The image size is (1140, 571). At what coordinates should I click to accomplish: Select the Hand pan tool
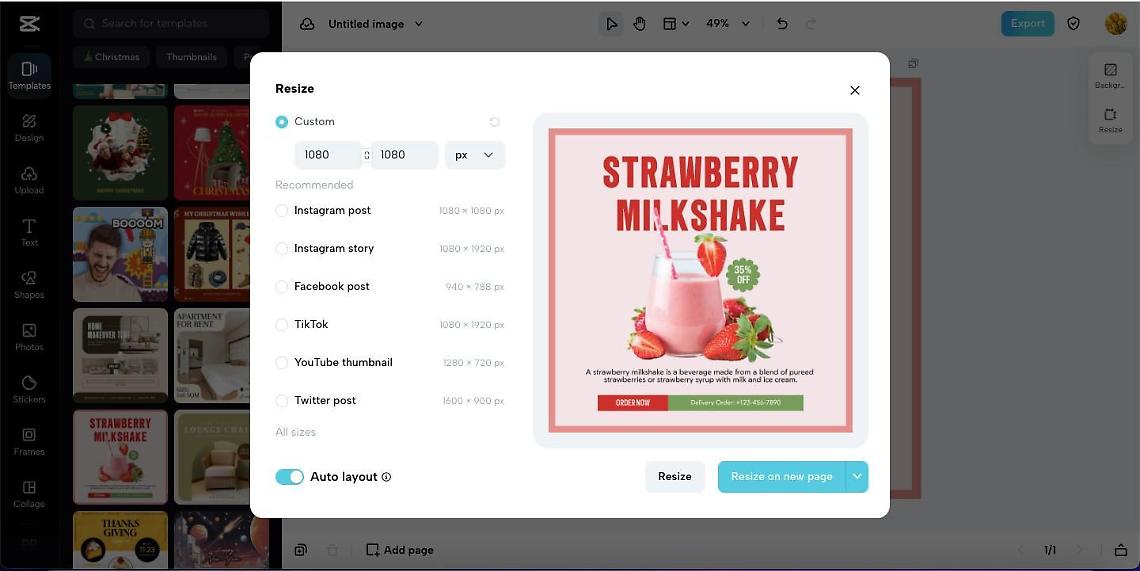pyautogui.click(x=639, y=24)
